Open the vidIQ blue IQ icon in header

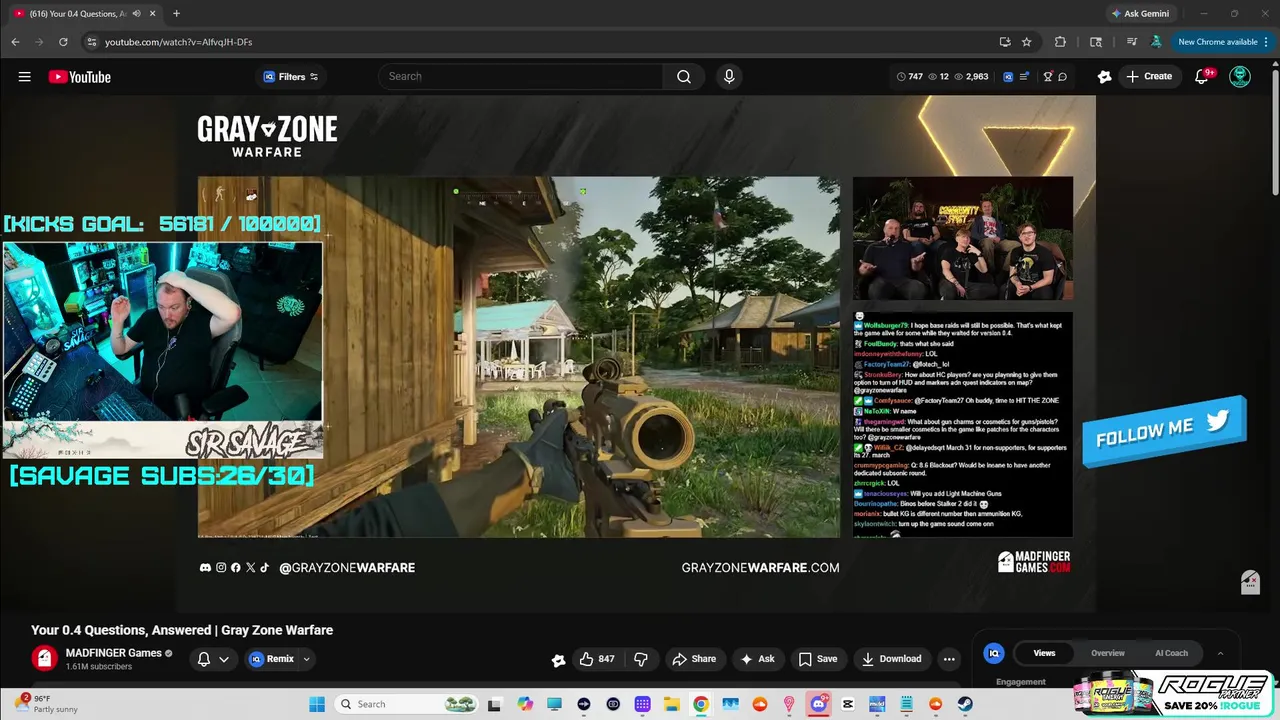[x=1008, y=77]
